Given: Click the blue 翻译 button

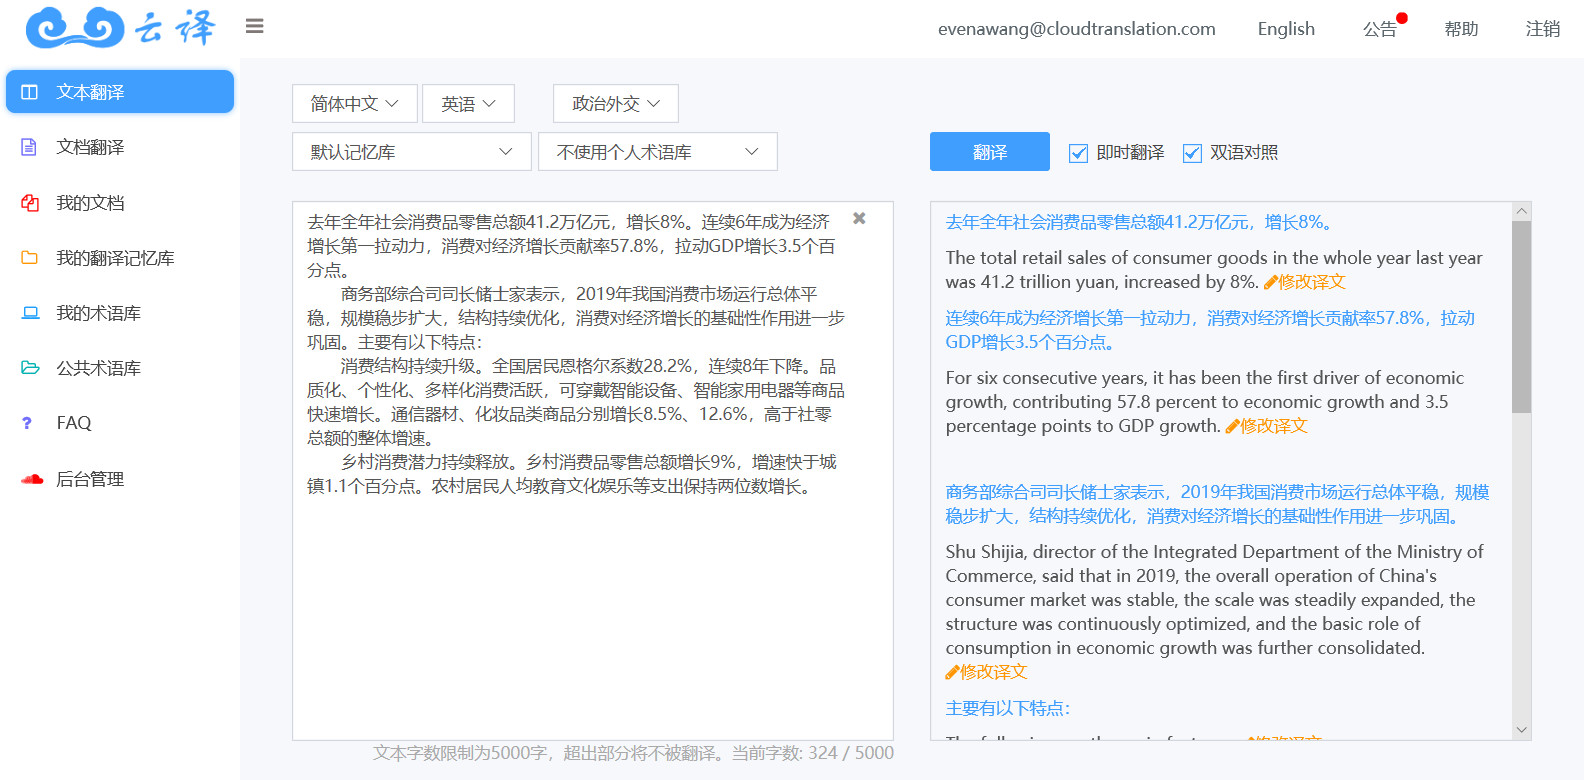Looking at the screenshot, I should tap(990, 152).
